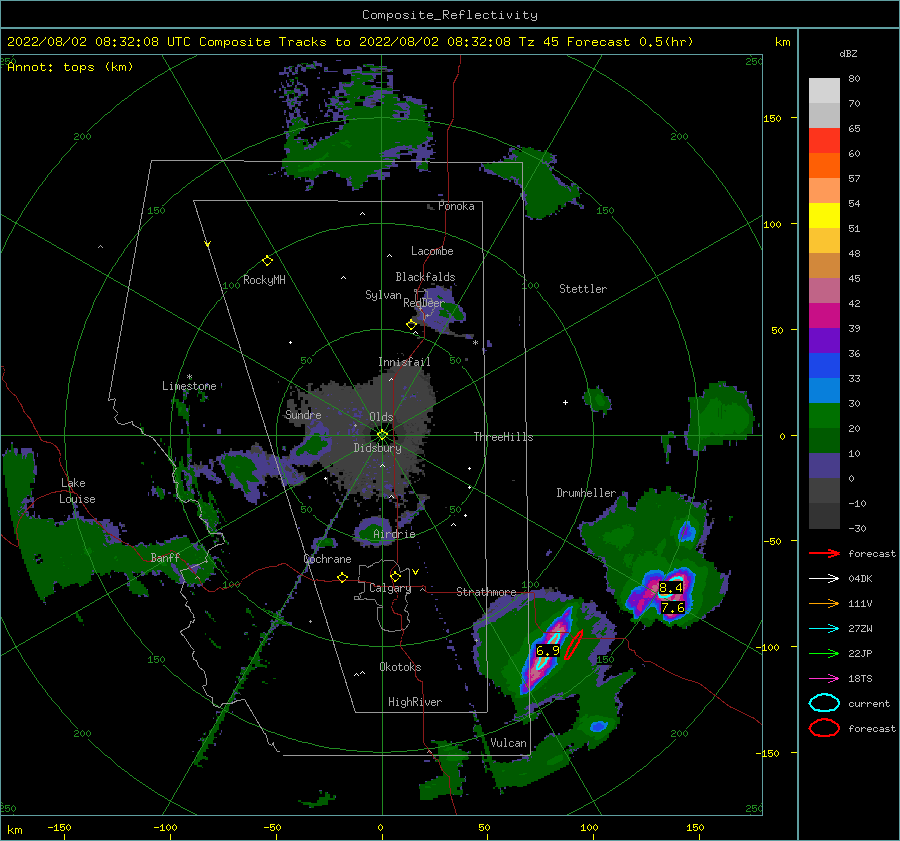Viewport: 900px width, 841px height.
Task: Click the yellow diamond marker below RedDeer
Action: click(x=412, y=325)
